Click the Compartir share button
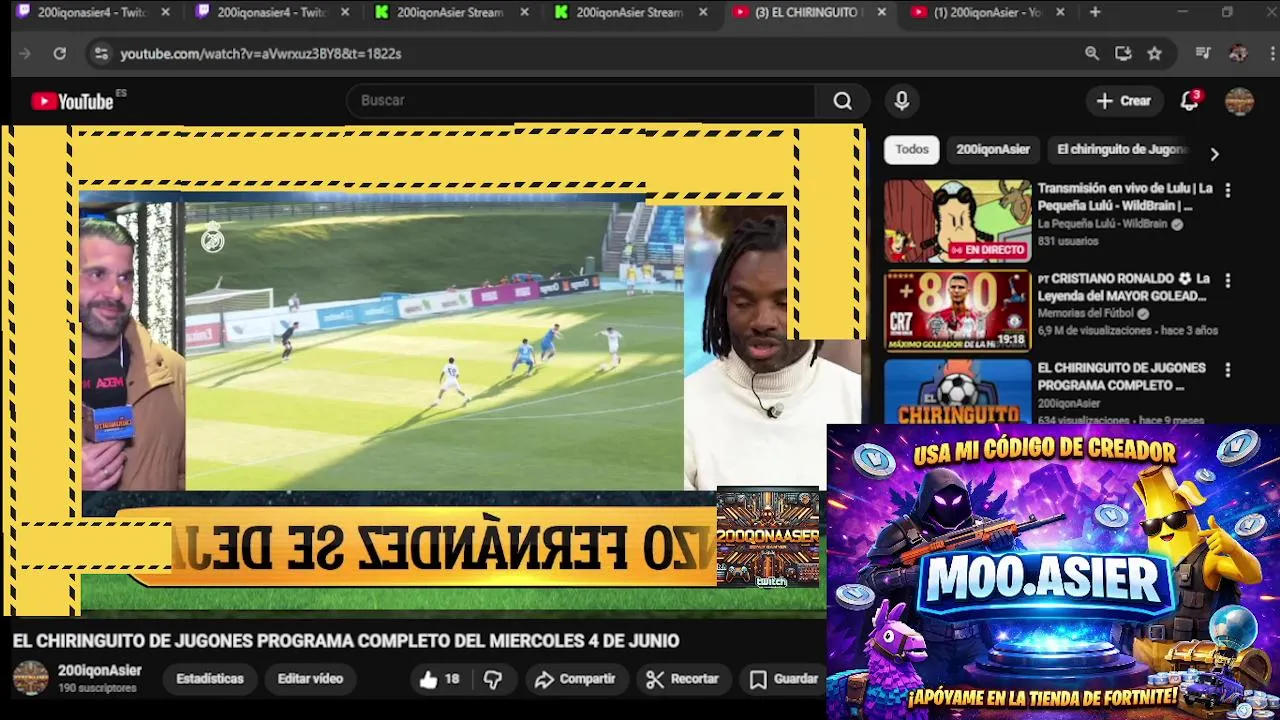 point(575,679)
